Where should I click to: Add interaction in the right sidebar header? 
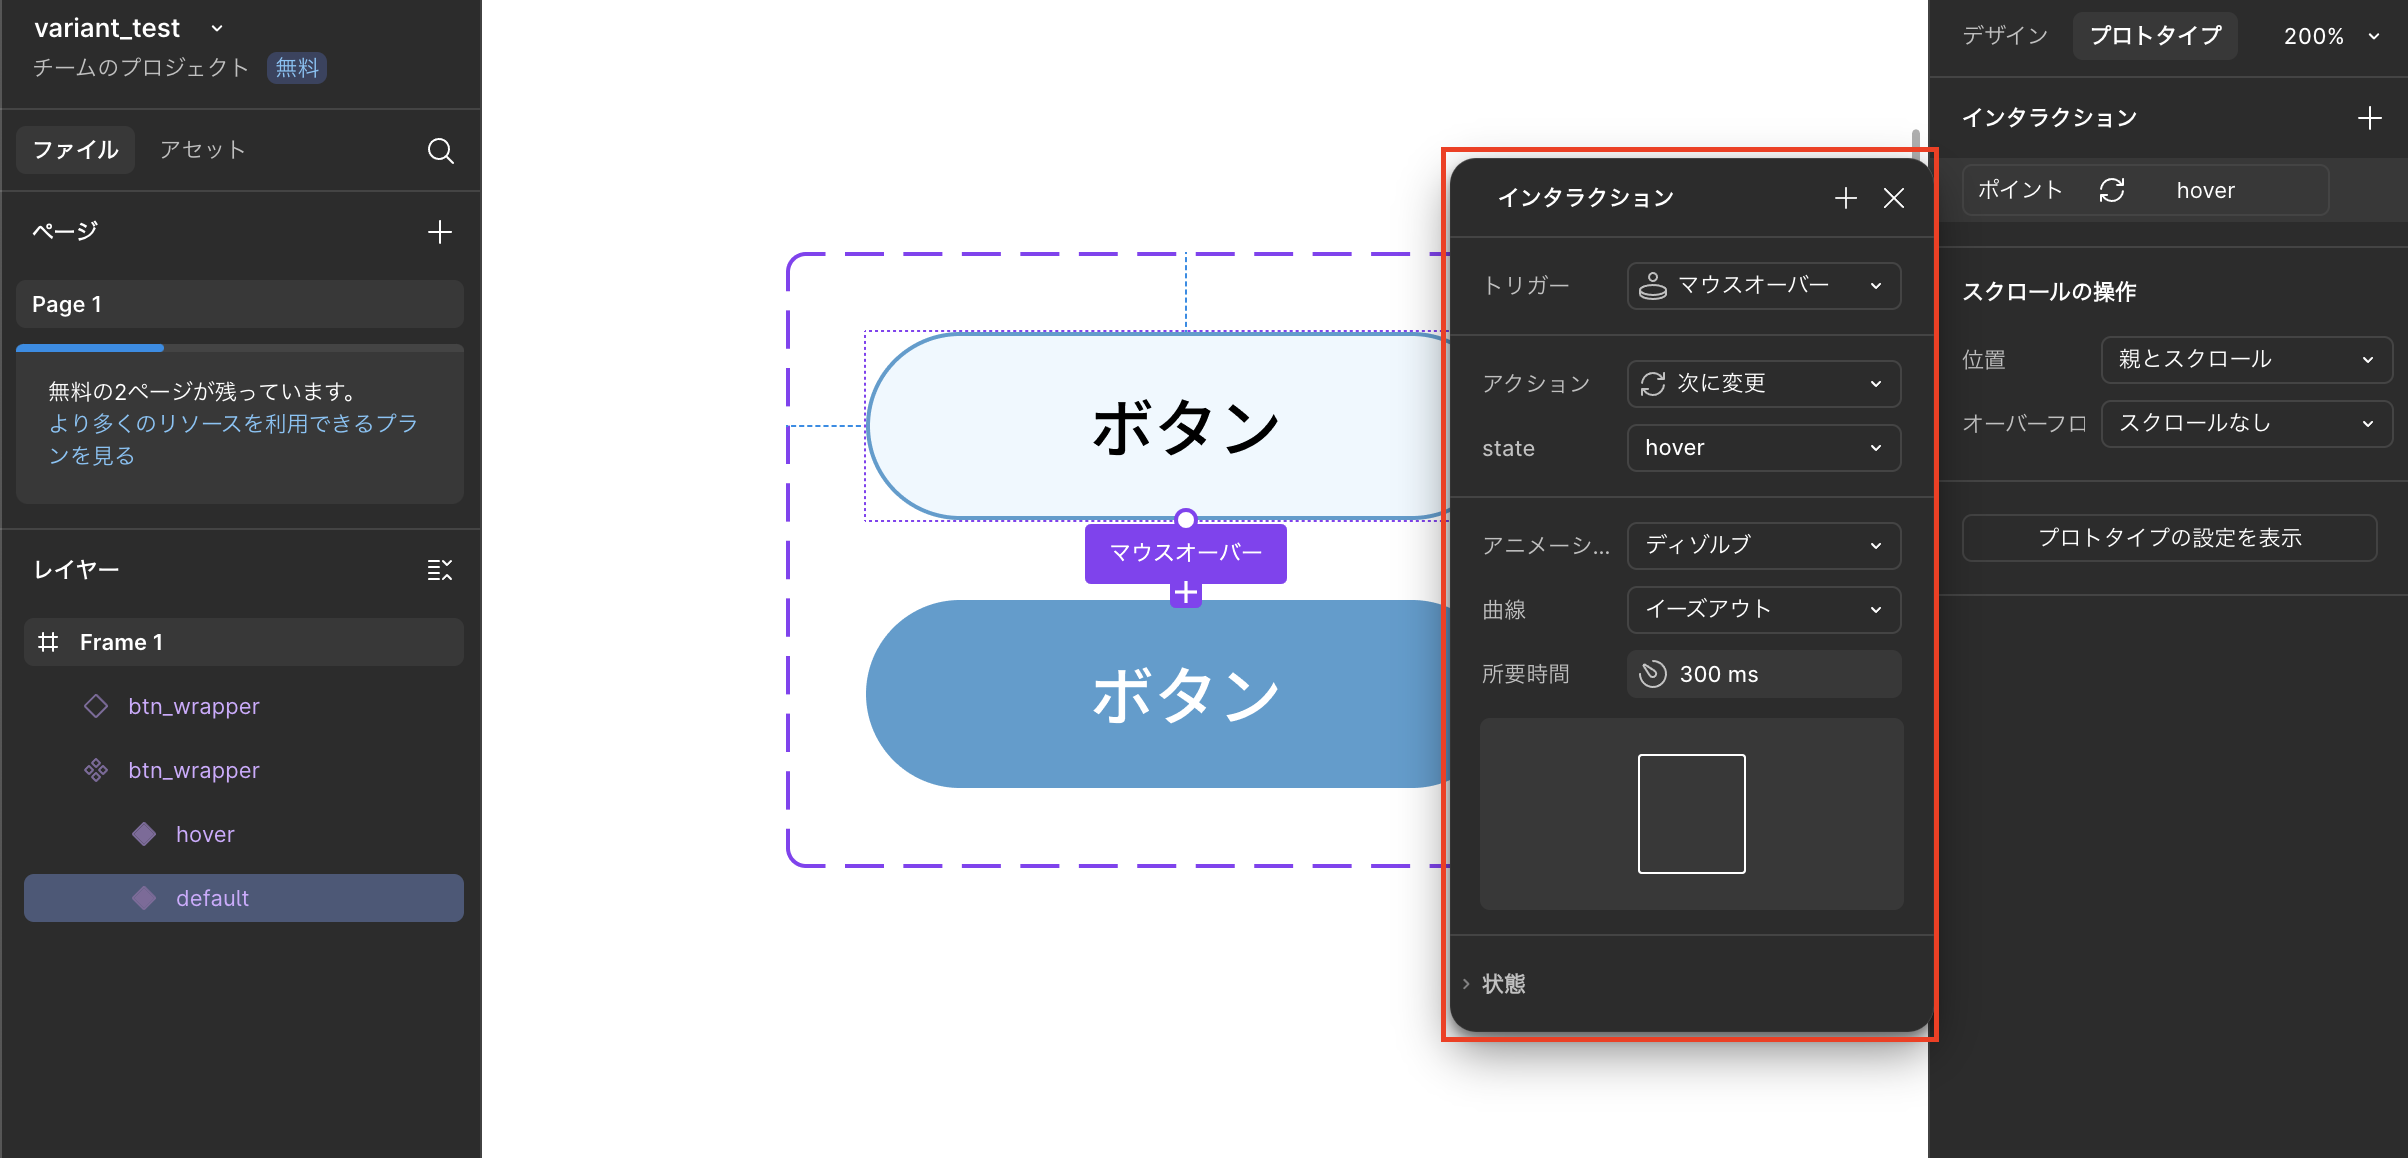[2369, 118]
